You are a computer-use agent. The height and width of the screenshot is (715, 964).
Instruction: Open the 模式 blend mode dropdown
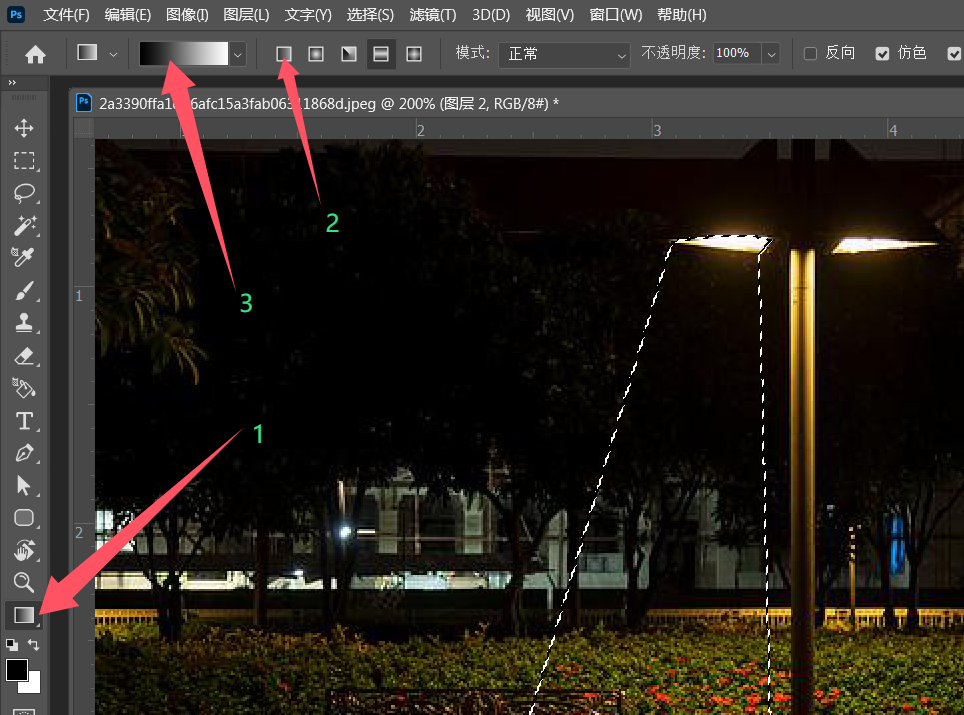pyautogui.click(x=564, y=54)
